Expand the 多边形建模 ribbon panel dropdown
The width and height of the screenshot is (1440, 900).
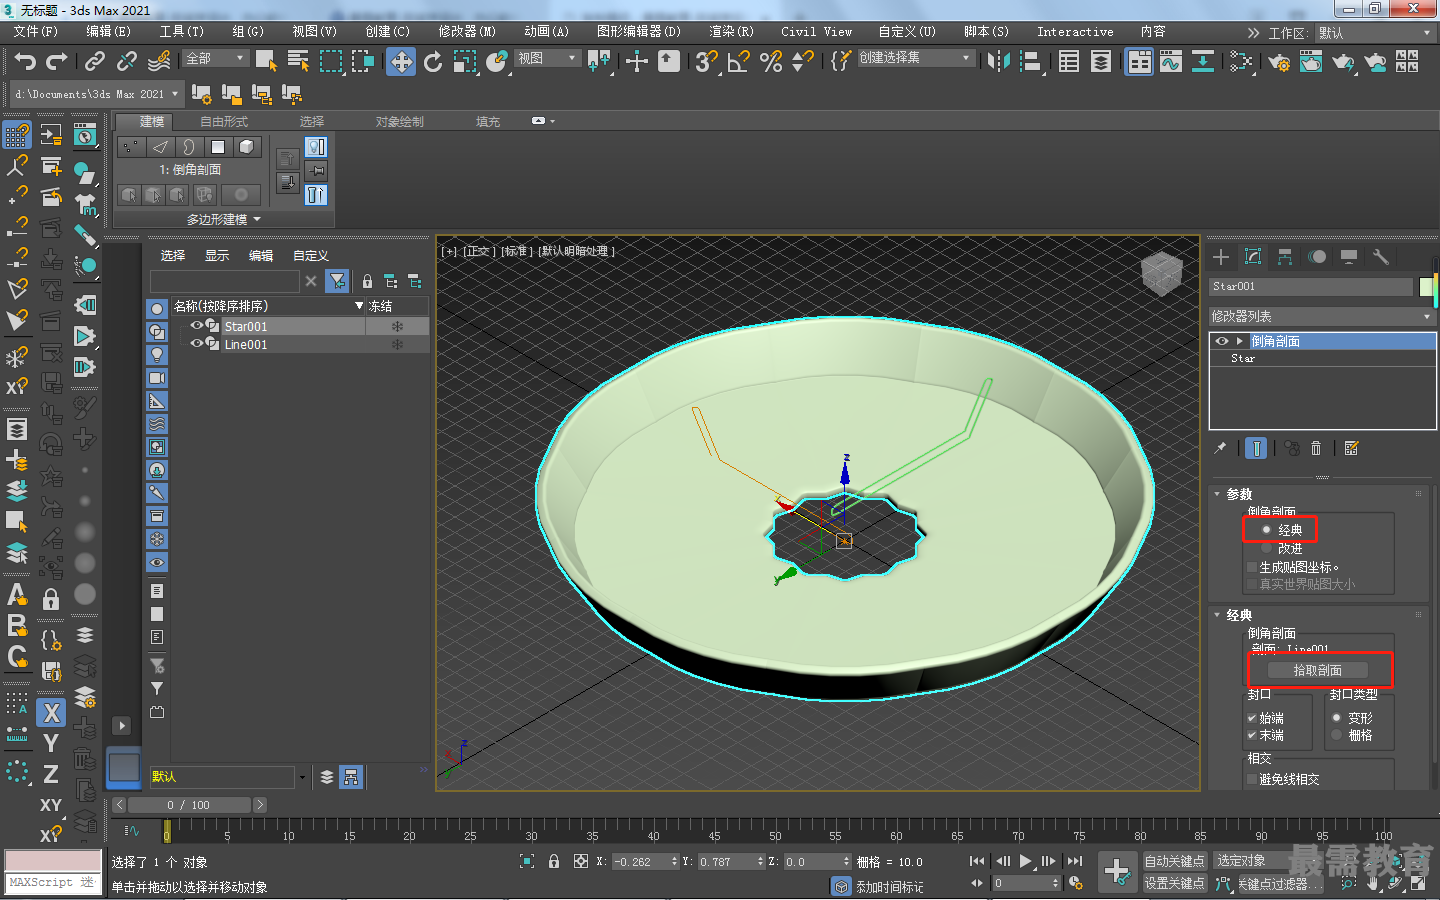[x=224, y=219]
